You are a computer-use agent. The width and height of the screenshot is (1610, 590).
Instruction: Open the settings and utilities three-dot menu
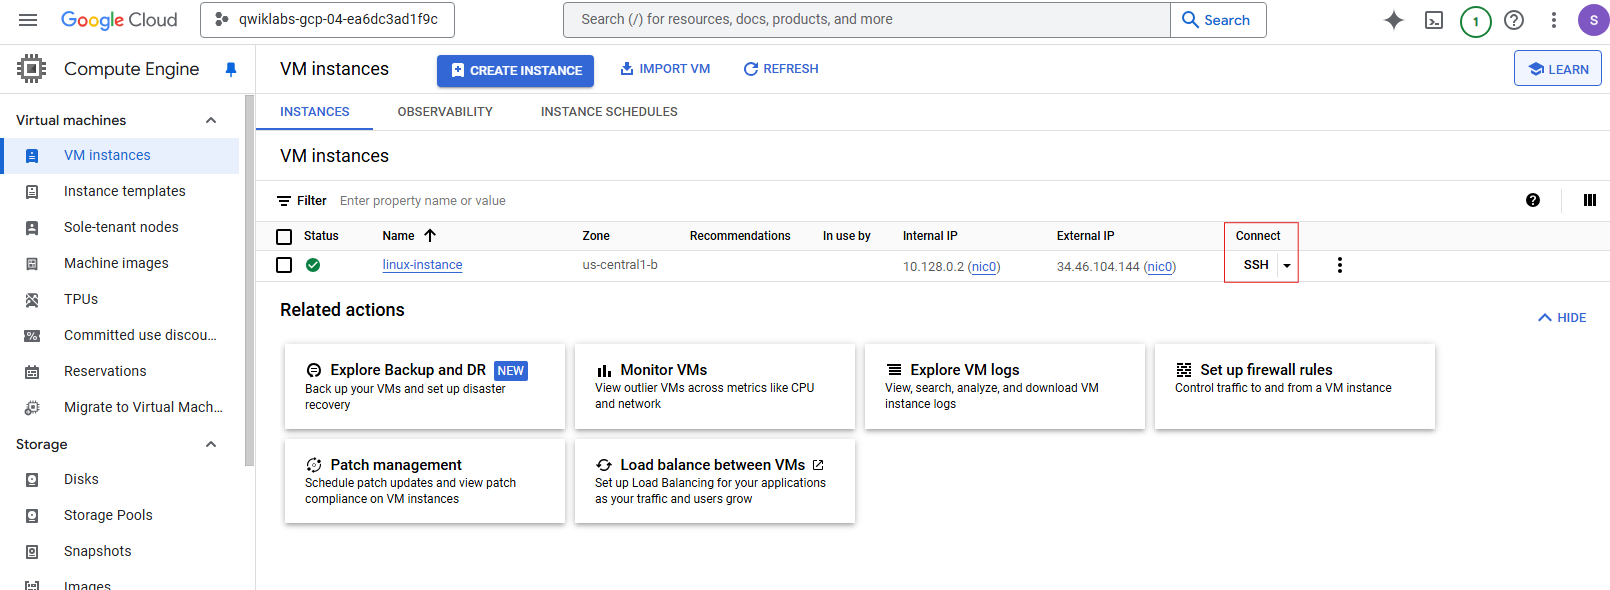[x=1553, y=20]
